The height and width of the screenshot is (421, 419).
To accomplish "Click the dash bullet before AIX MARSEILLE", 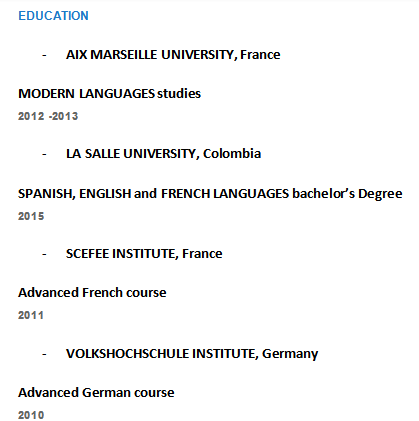I will pyautogui.click(x=44, y=55).
